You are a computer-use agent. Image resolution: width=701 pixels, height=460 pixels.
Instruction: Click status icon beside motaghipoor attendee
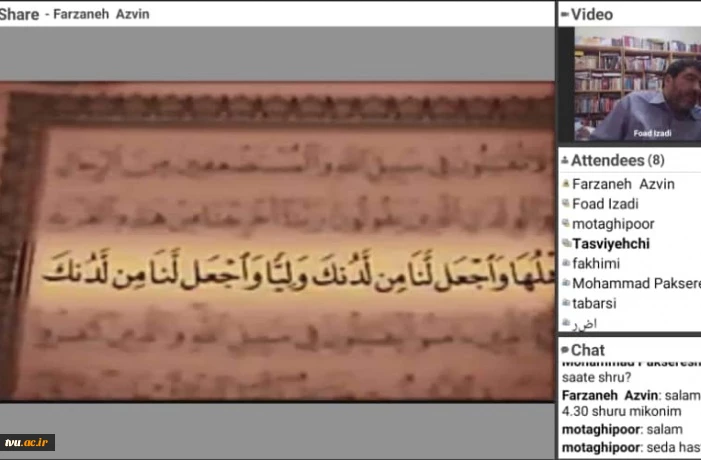[x=566, y=224]
